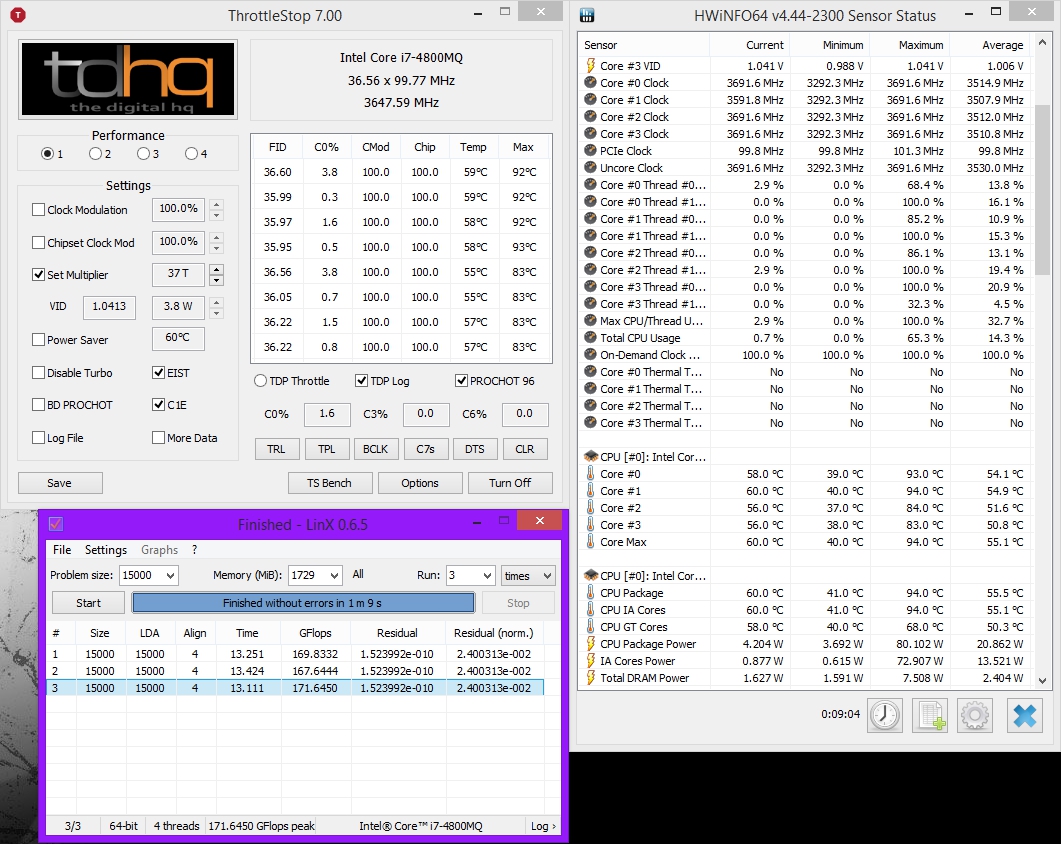Screen dimensions: 1061x844
Task: Check the More Data option
Action: 158,438
